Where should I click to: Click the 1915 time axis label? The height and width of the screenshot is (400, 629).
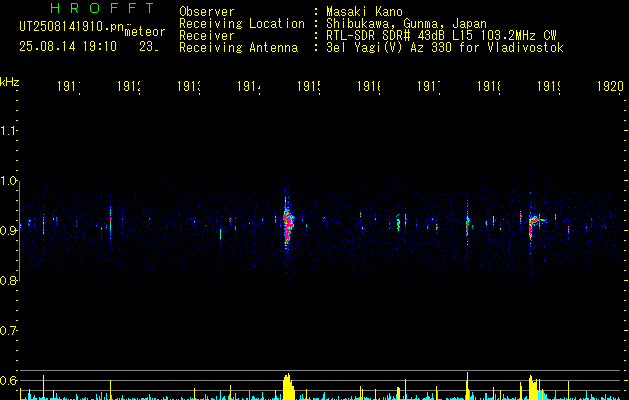(x=309, y=86)
